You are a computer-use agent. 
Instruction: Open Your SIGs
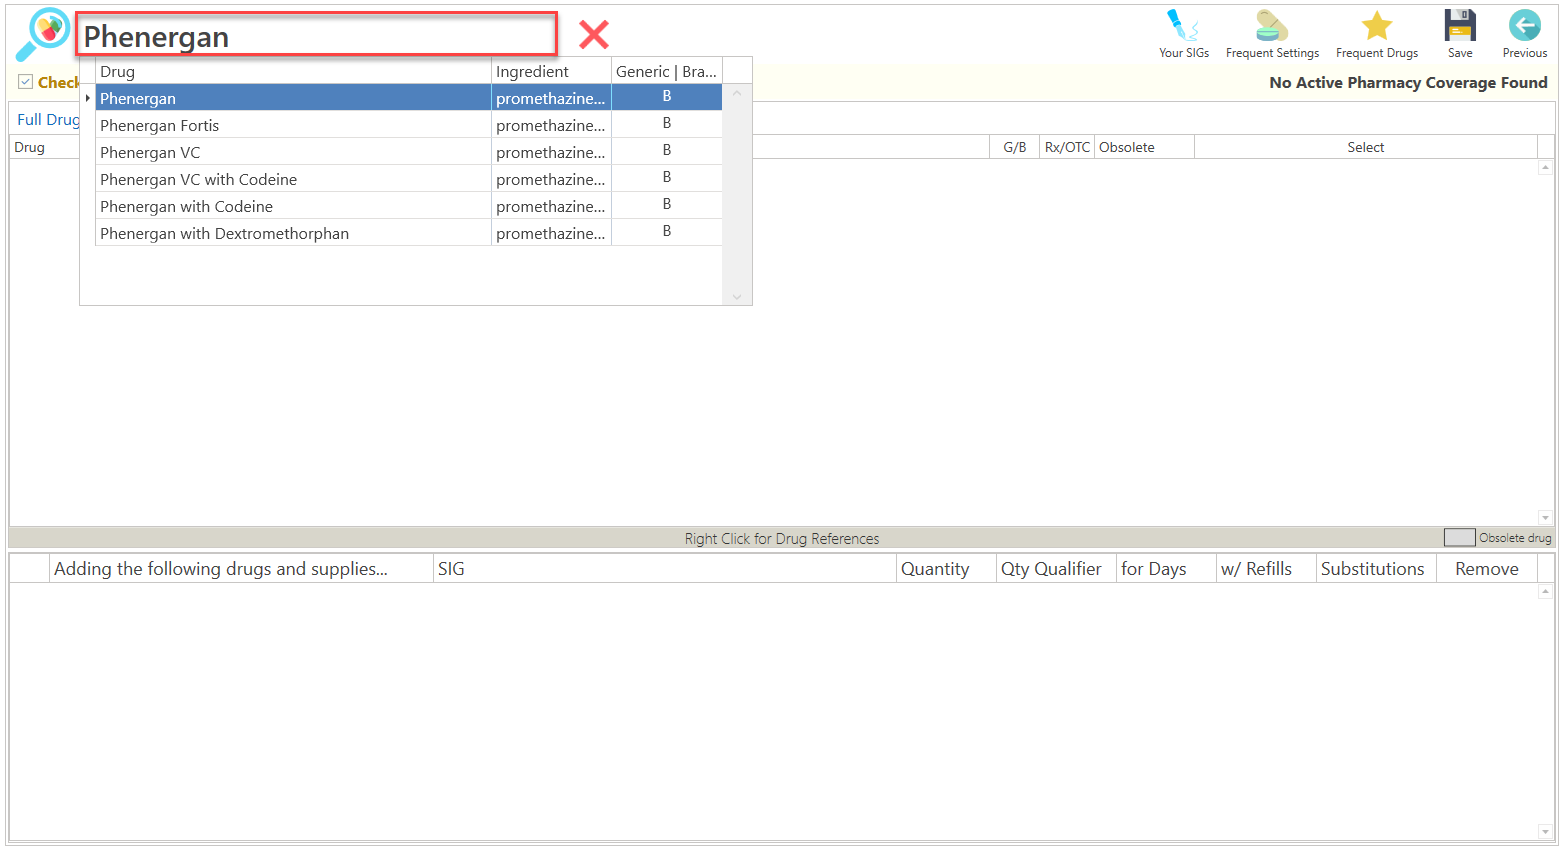click(1184, 34)
